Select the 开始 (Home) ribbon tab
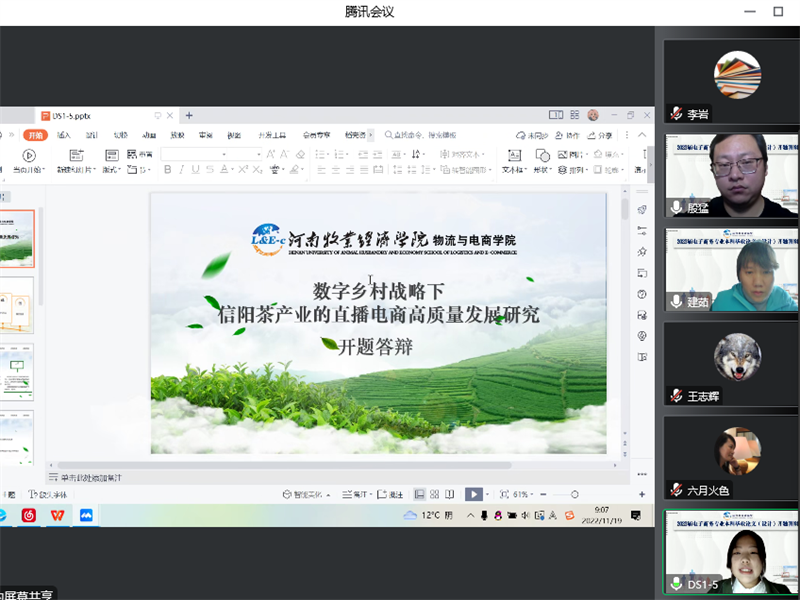The image size is (800, 600). (x=36, y=135)
